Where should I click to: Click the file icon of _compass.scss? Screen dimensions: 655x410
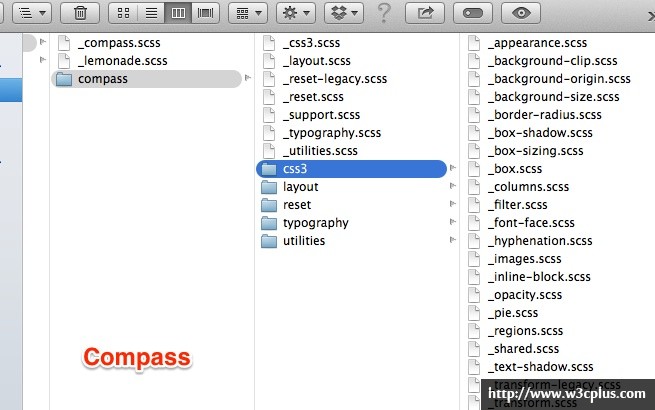pyautogui.click(x=64, y=43)
